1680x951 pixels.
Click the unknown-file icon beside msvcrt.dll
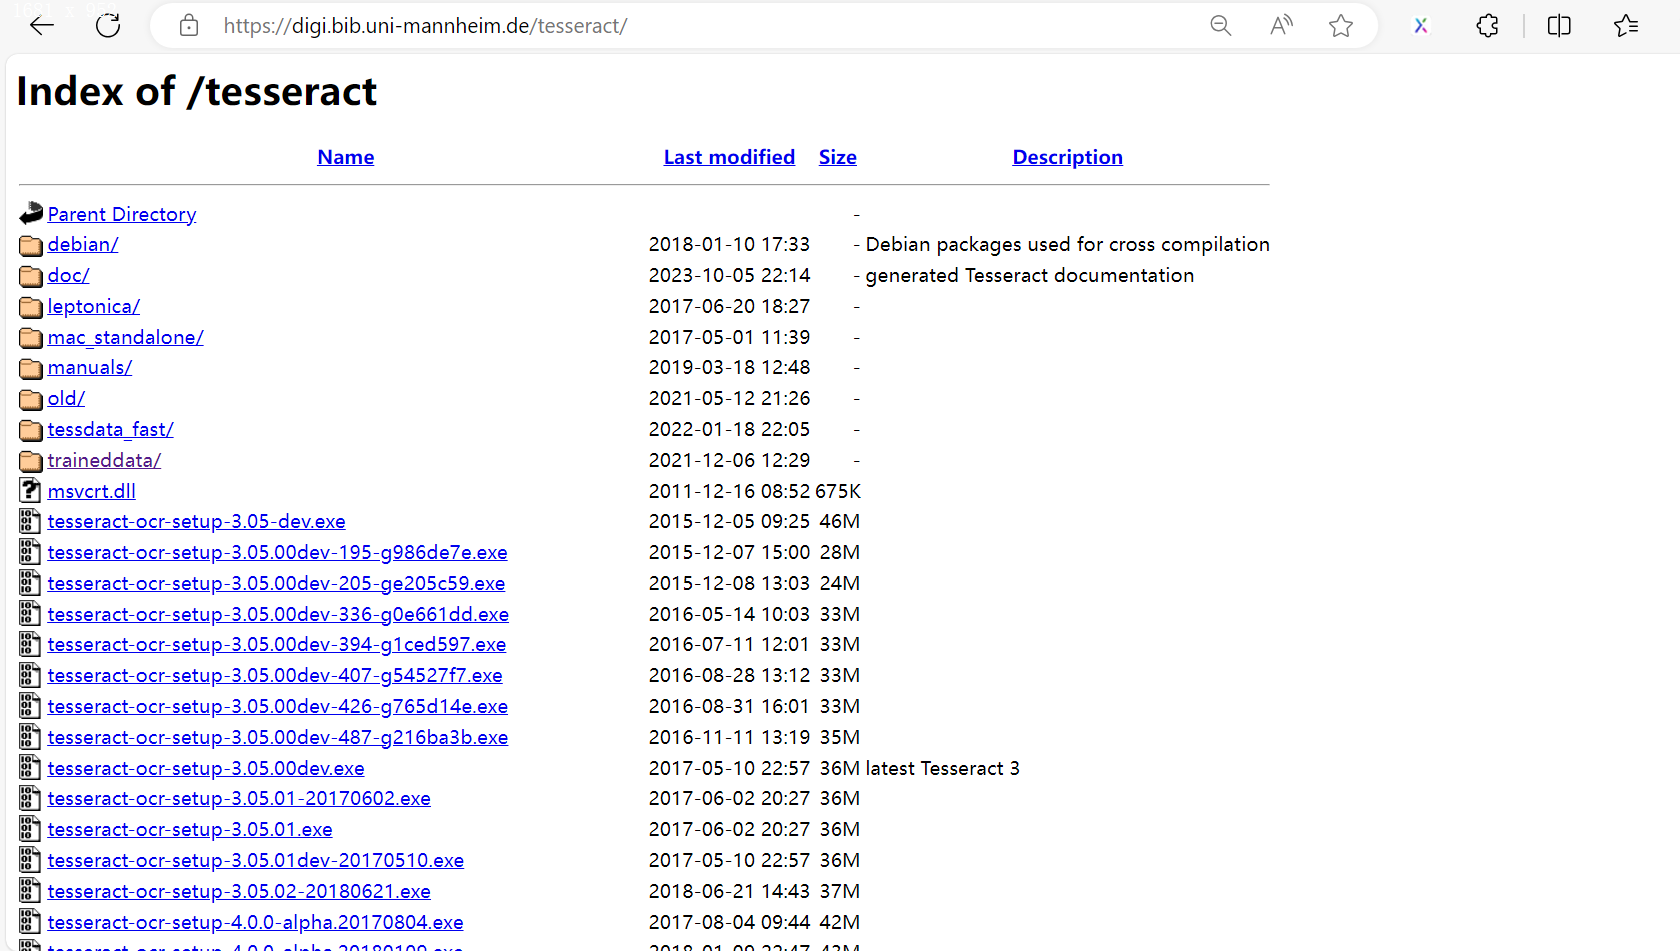[30, 490]
